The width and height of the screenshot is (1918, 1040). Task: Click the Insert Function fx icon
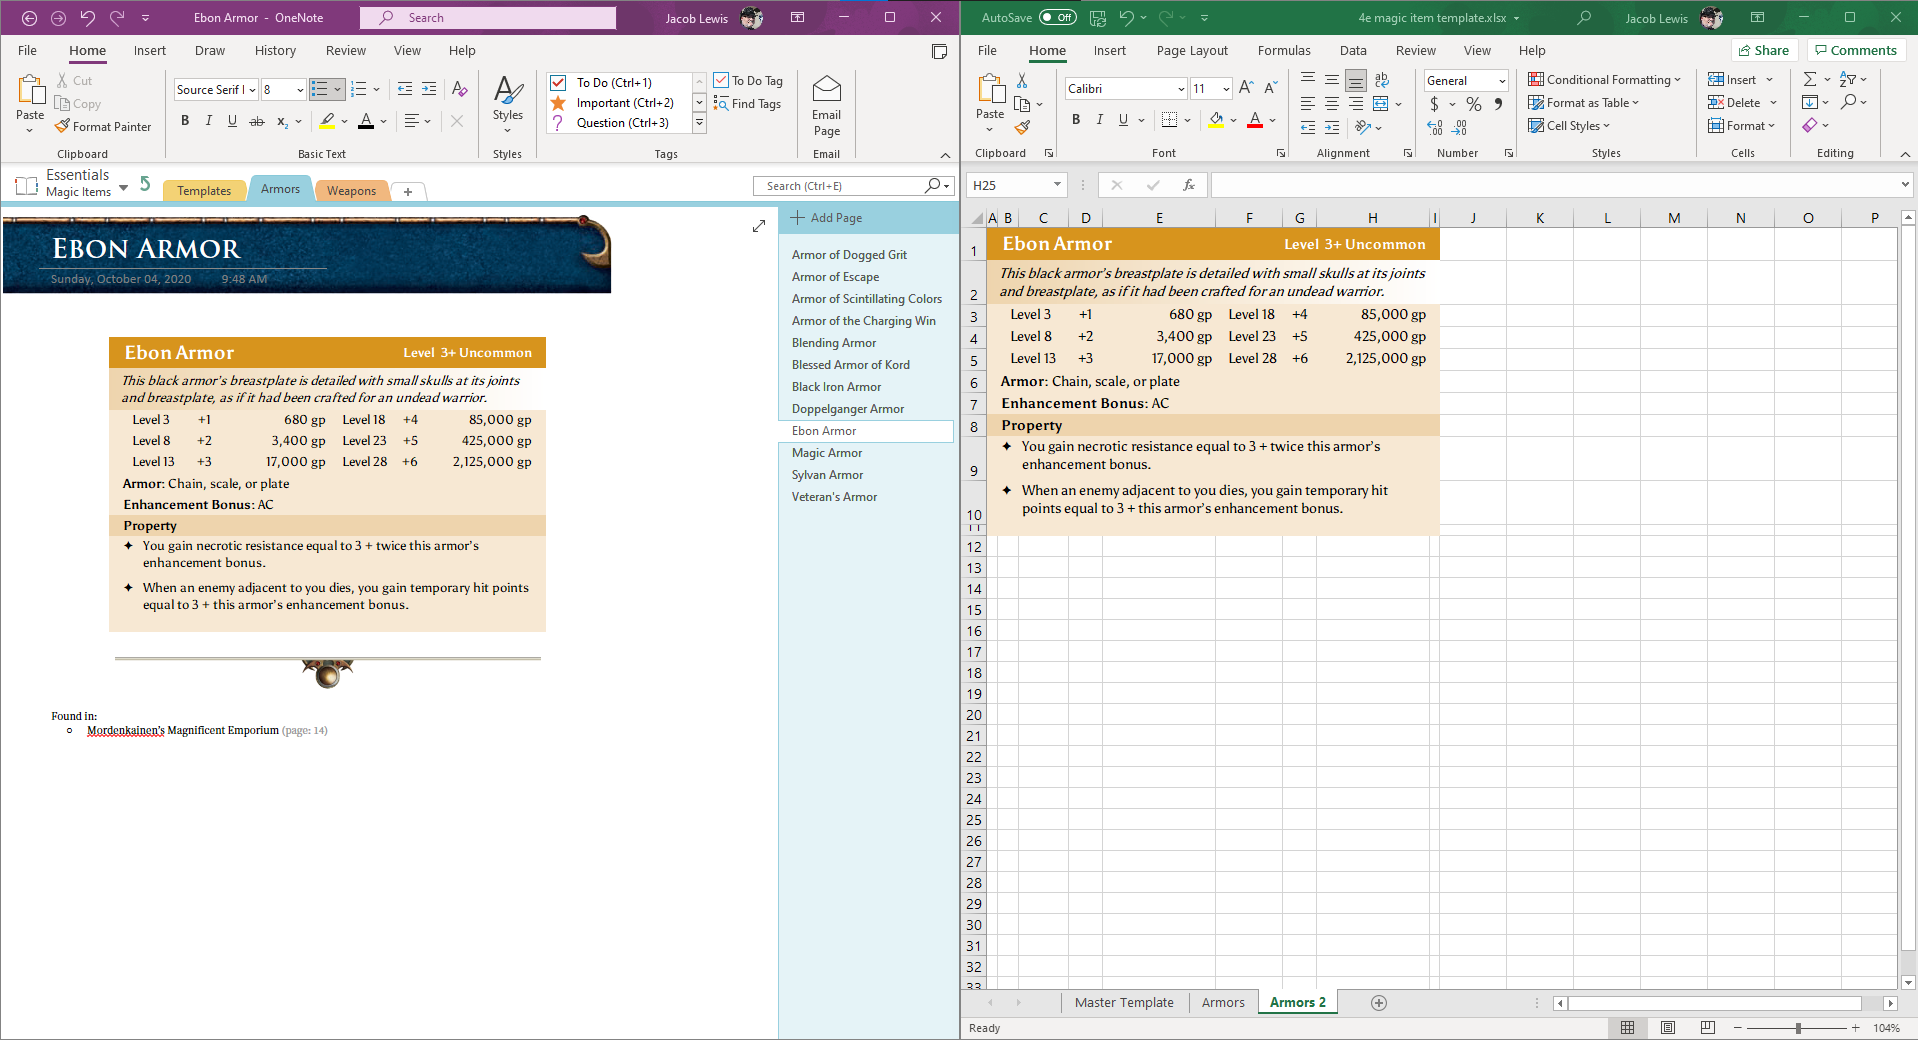(1189, 185)
